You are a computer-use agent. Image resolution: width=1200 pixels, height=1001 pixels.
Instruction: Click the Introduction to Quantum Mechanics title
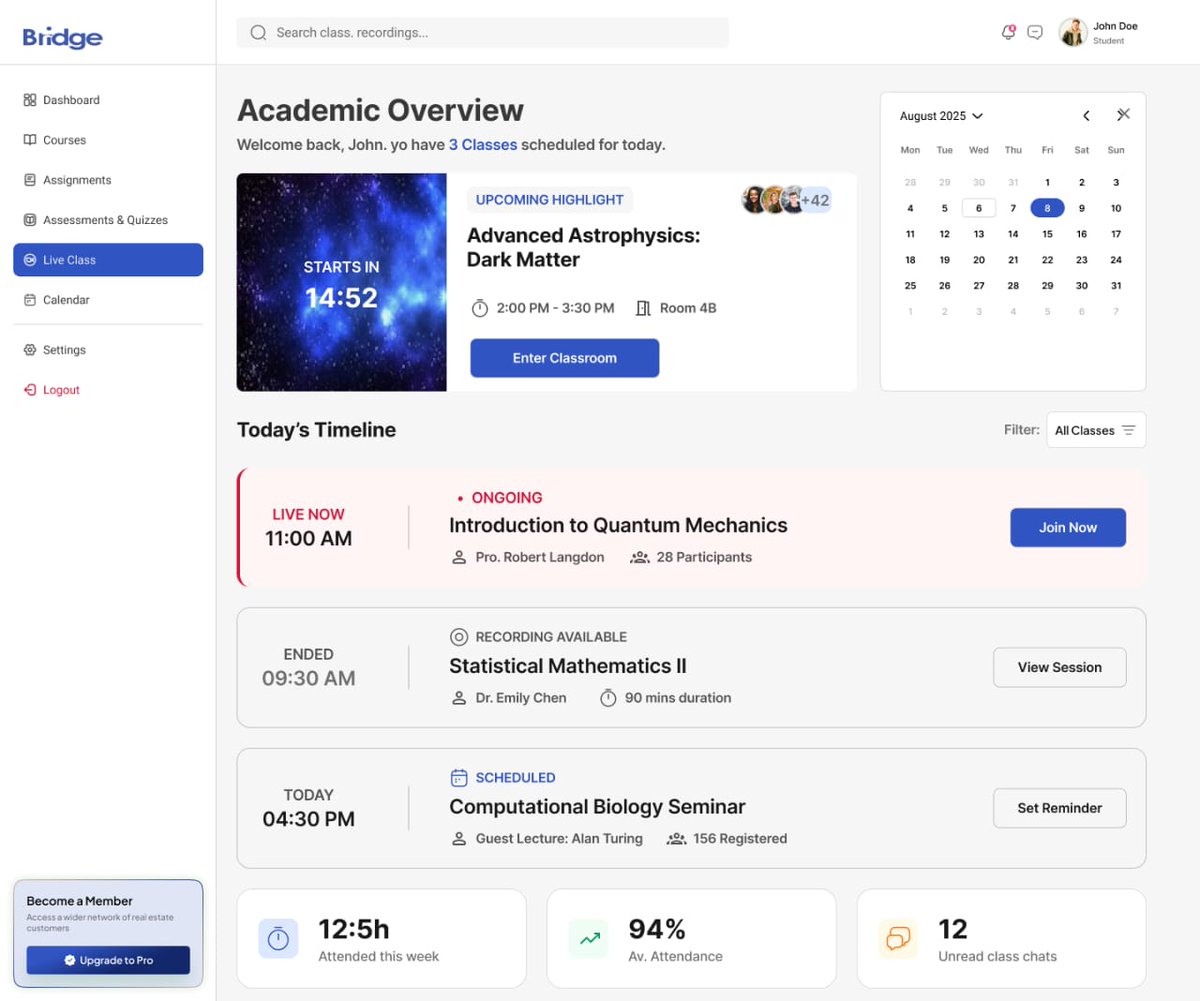pyautogui.click(x=618, y=525)
